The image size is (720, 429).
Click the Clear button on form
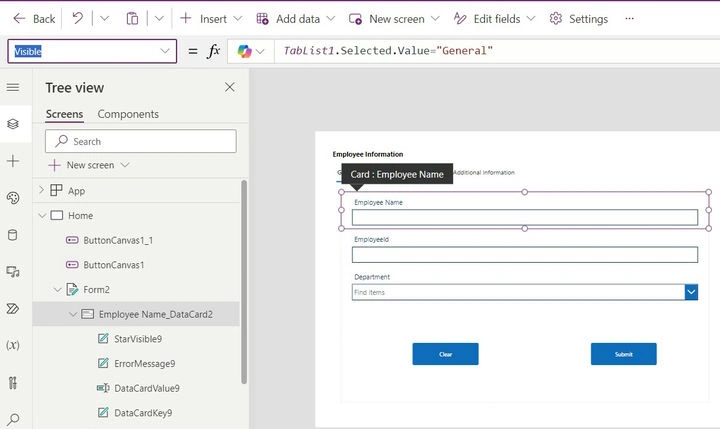tap(445, 354)
